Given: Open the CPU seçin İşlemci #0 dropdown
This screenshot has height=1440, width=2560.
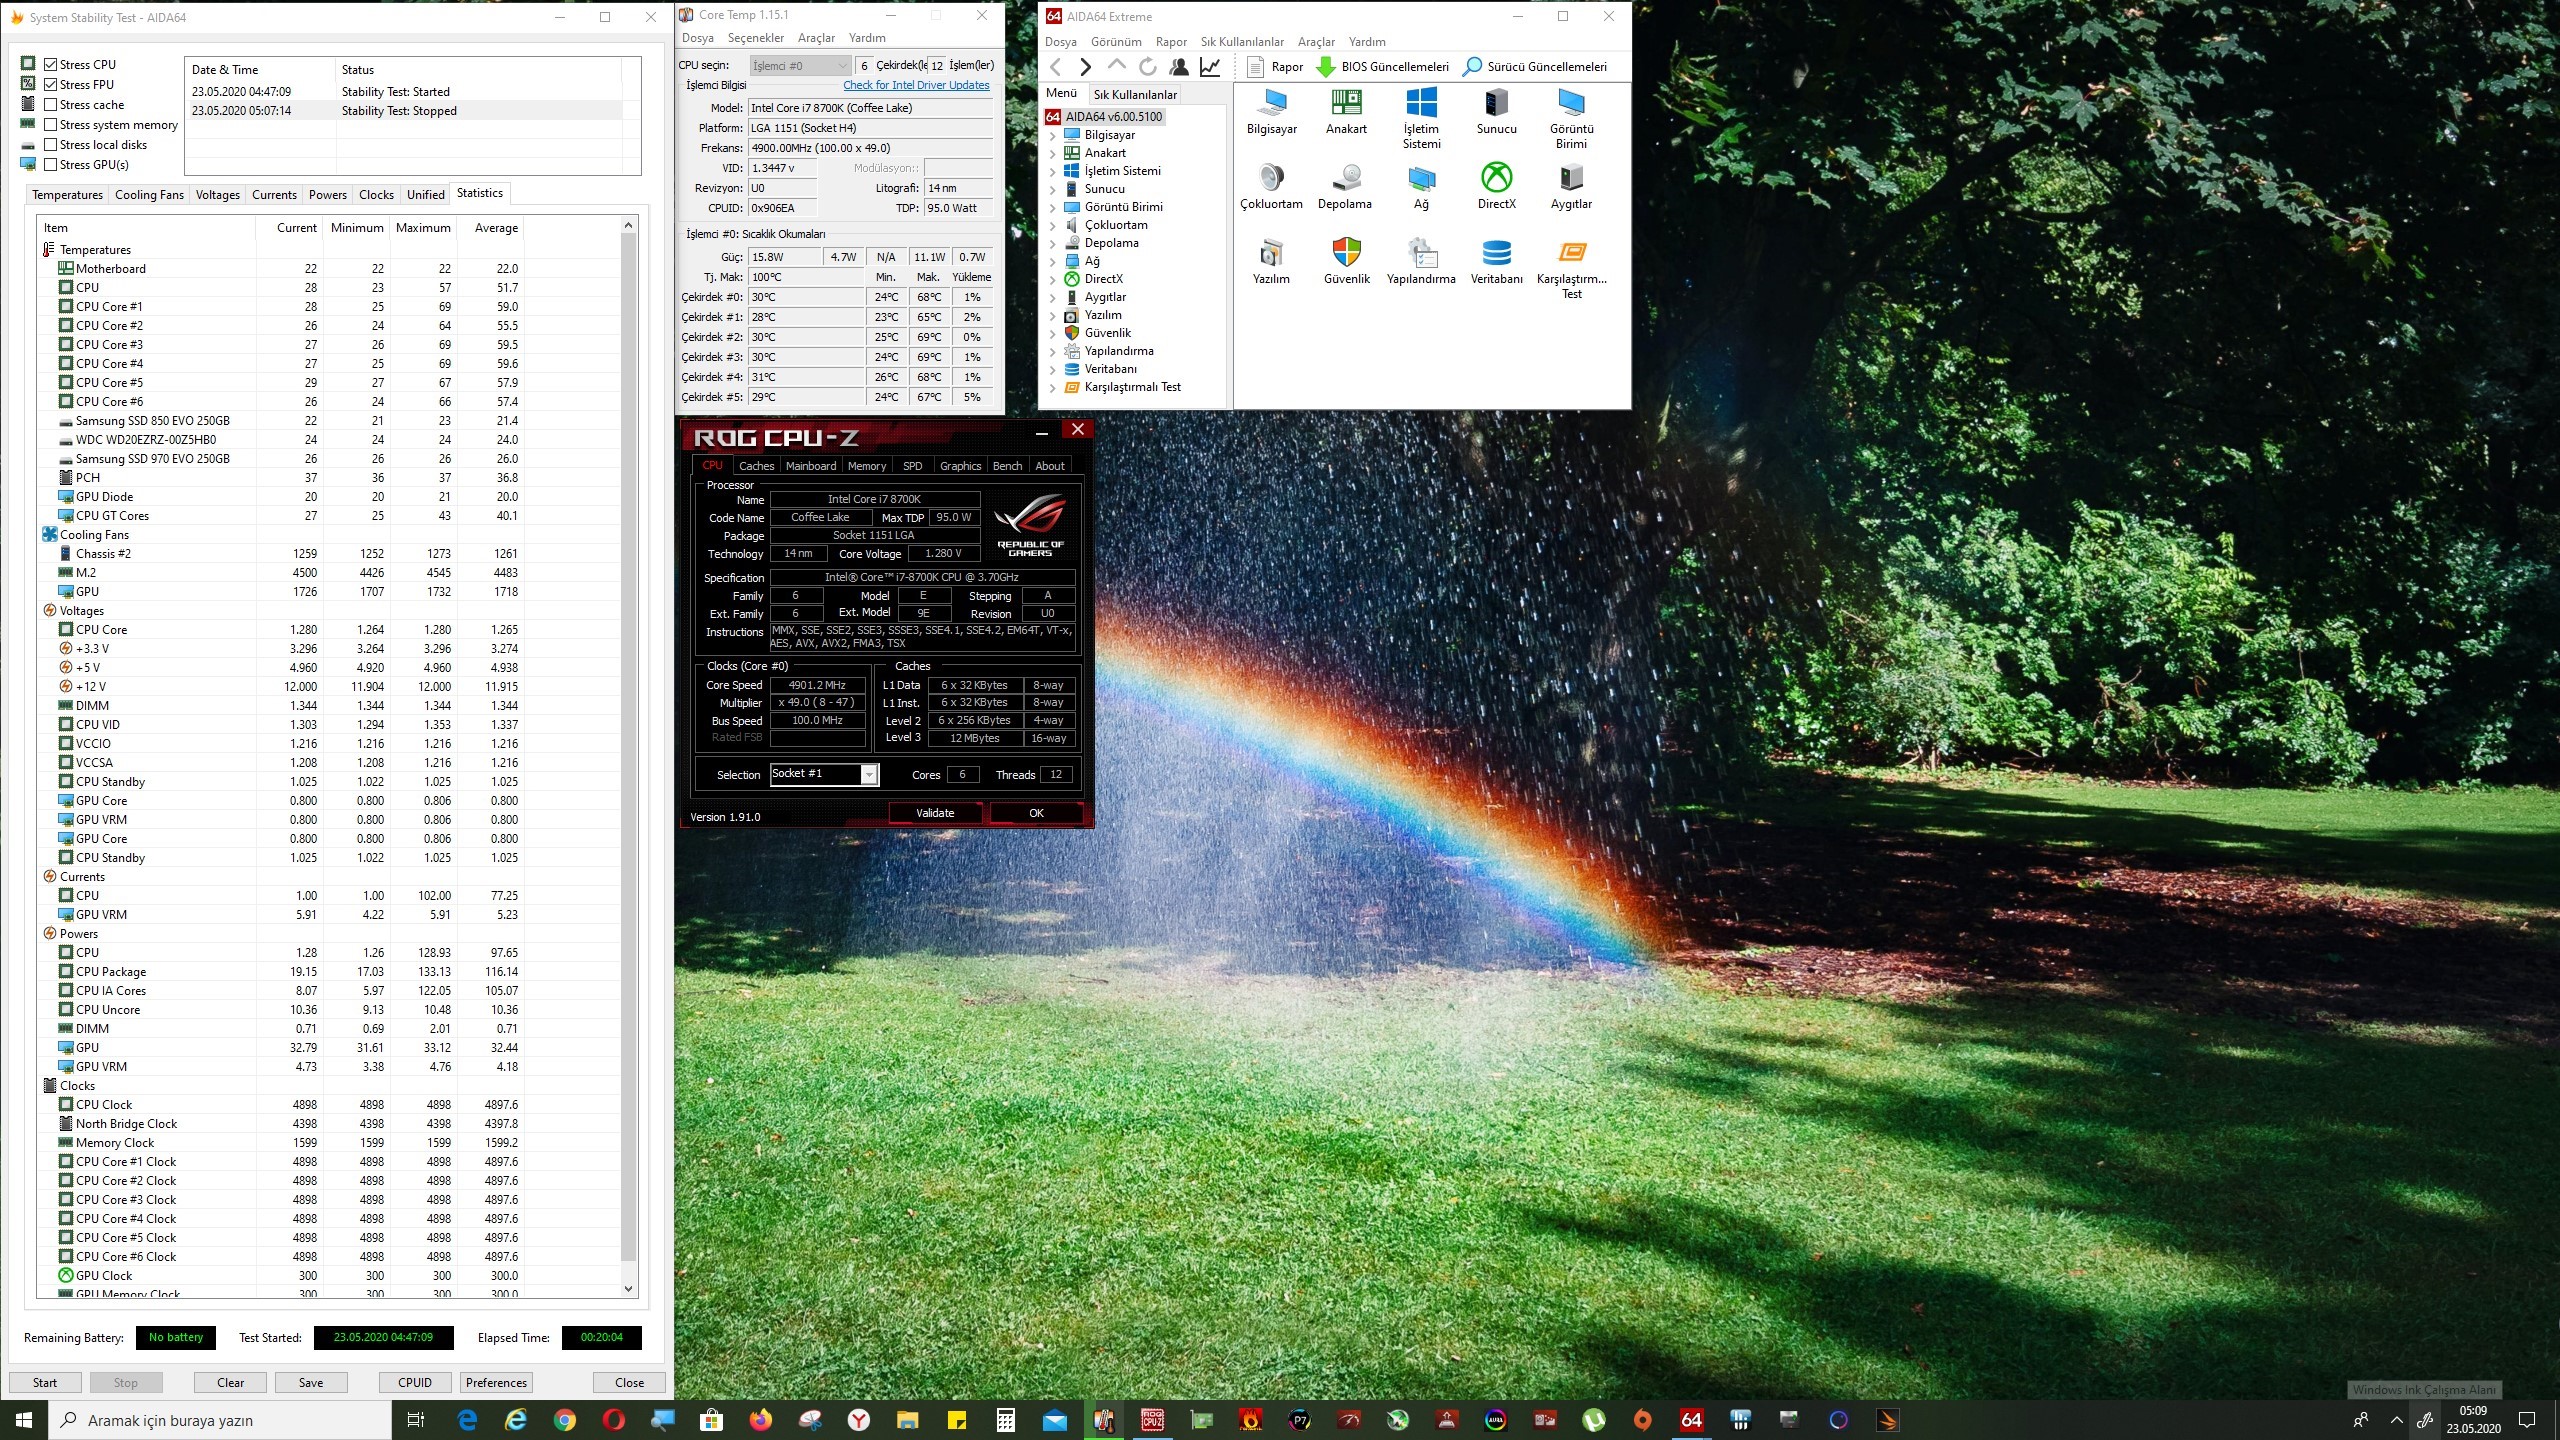Looking at the screenshot, I should 800,65.
